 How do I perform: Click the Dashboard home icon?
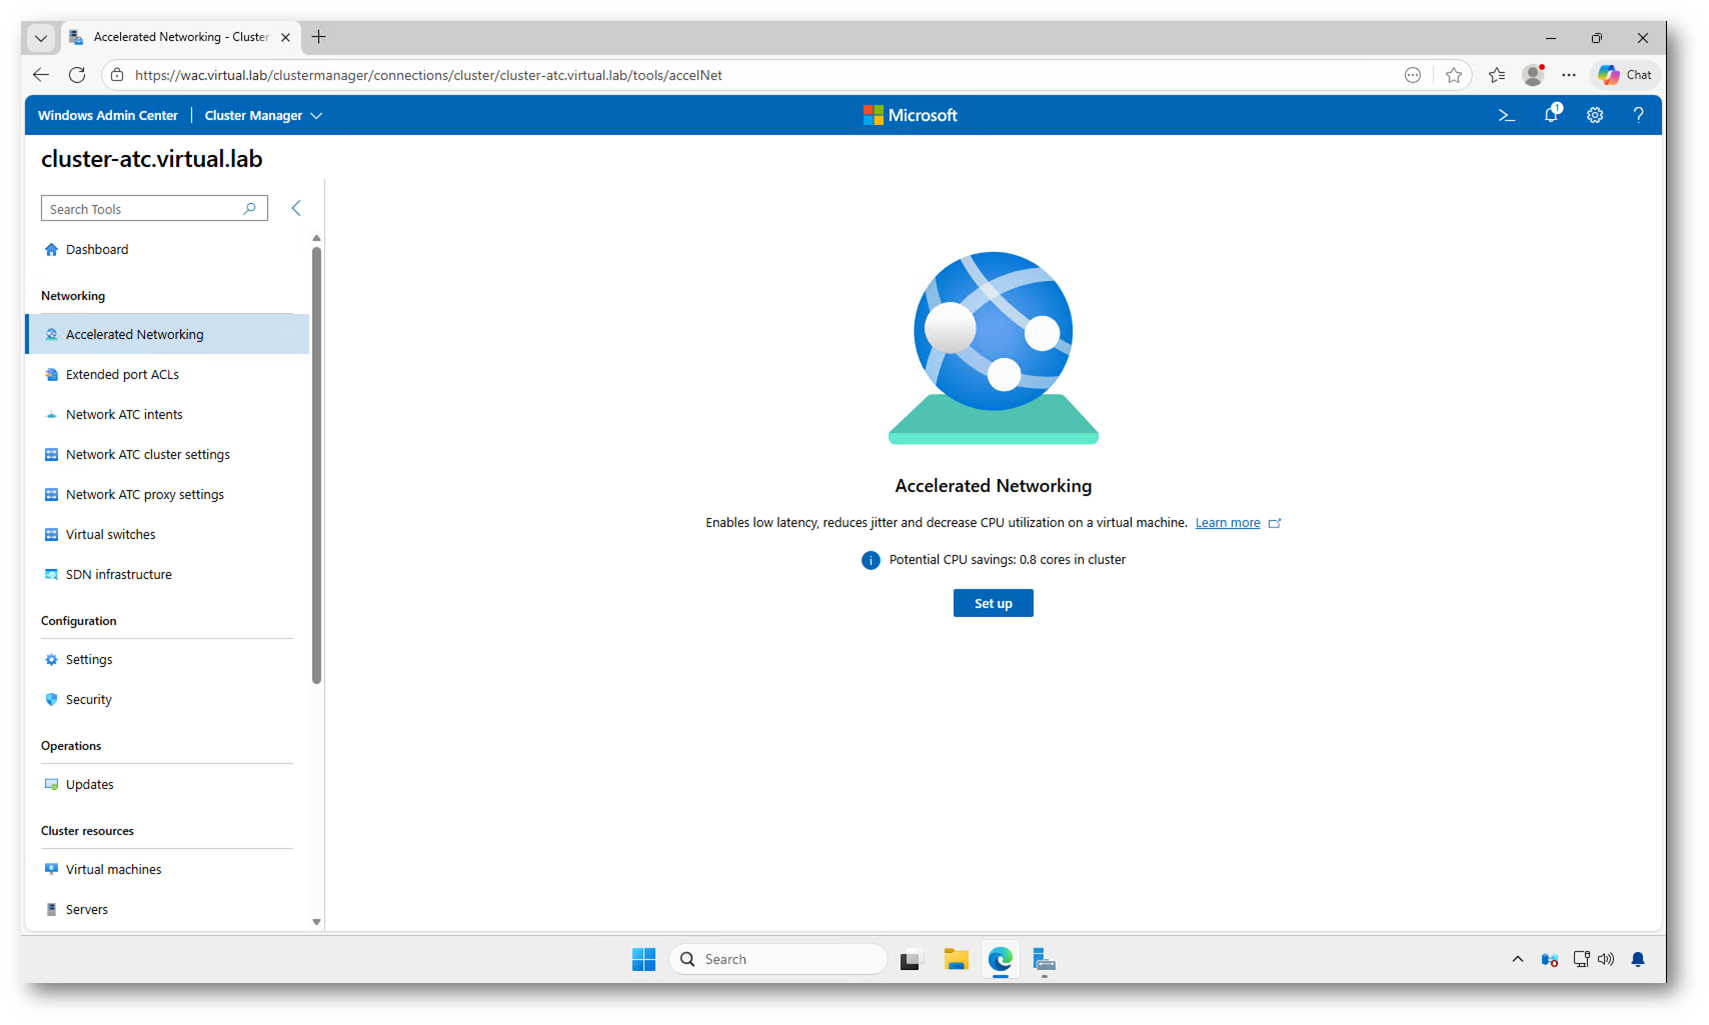click(x=51, y=249)
